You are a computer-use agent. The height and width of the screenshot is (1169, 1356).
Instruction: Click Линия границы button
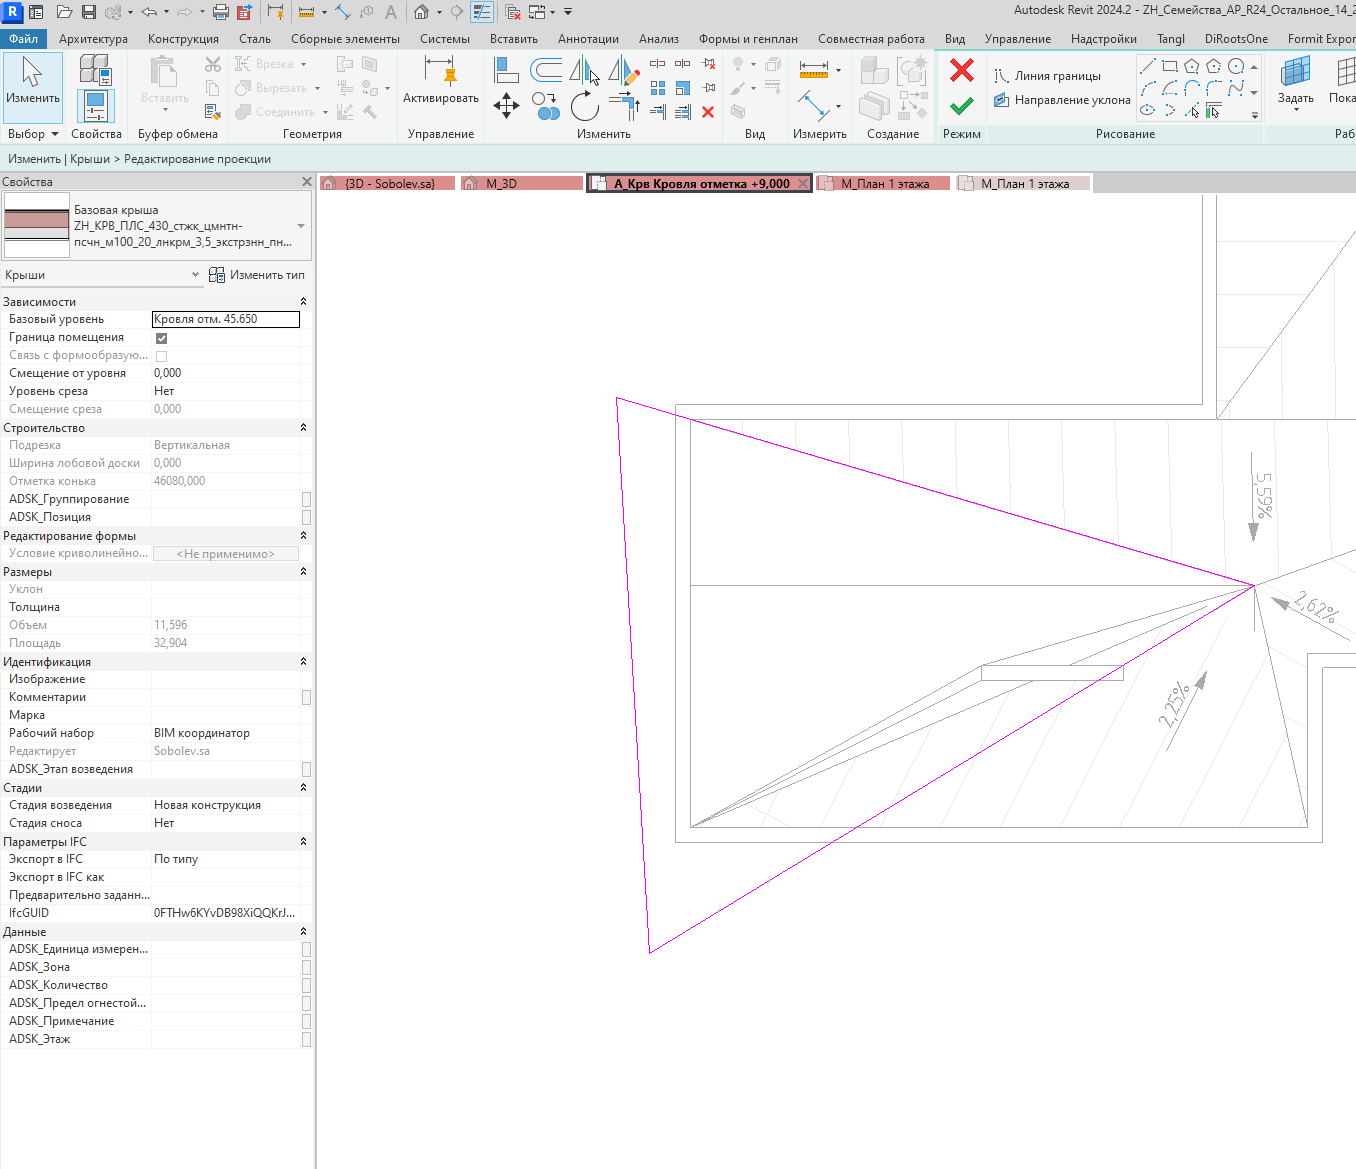pos(1047,76)
